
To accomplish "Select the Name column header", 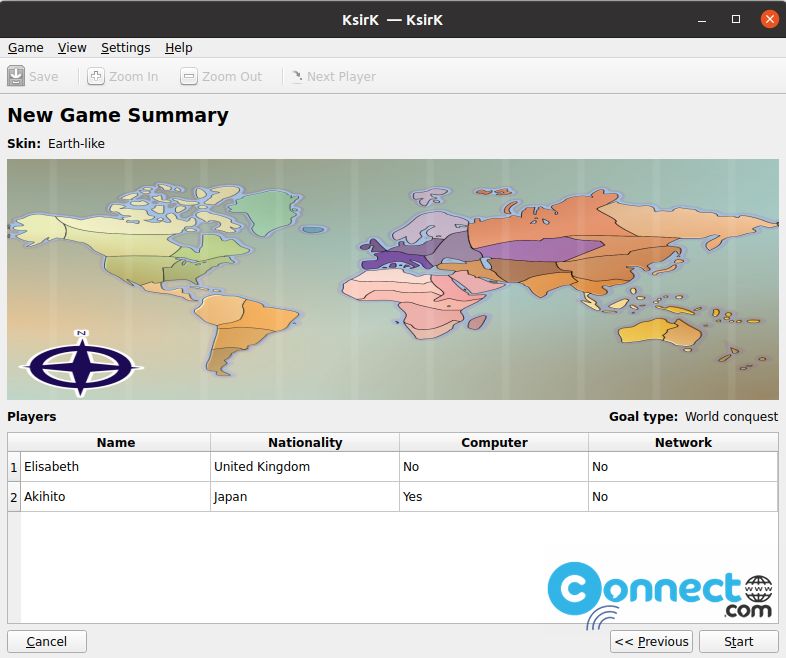I will tap(116, 442).
